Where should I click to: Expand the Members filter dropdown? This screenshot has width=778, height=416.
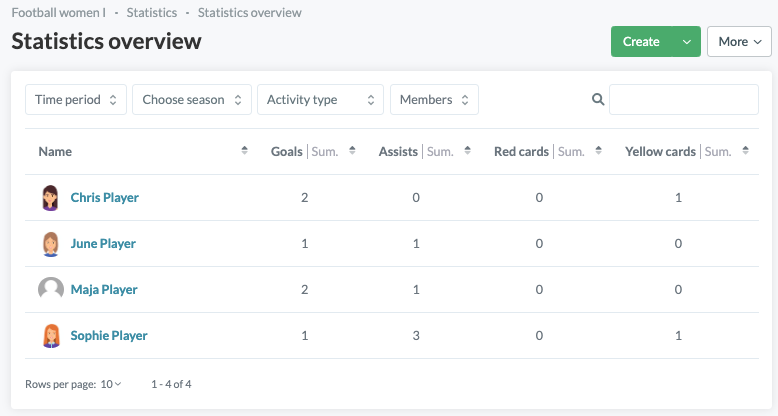(x=434, y=99)
